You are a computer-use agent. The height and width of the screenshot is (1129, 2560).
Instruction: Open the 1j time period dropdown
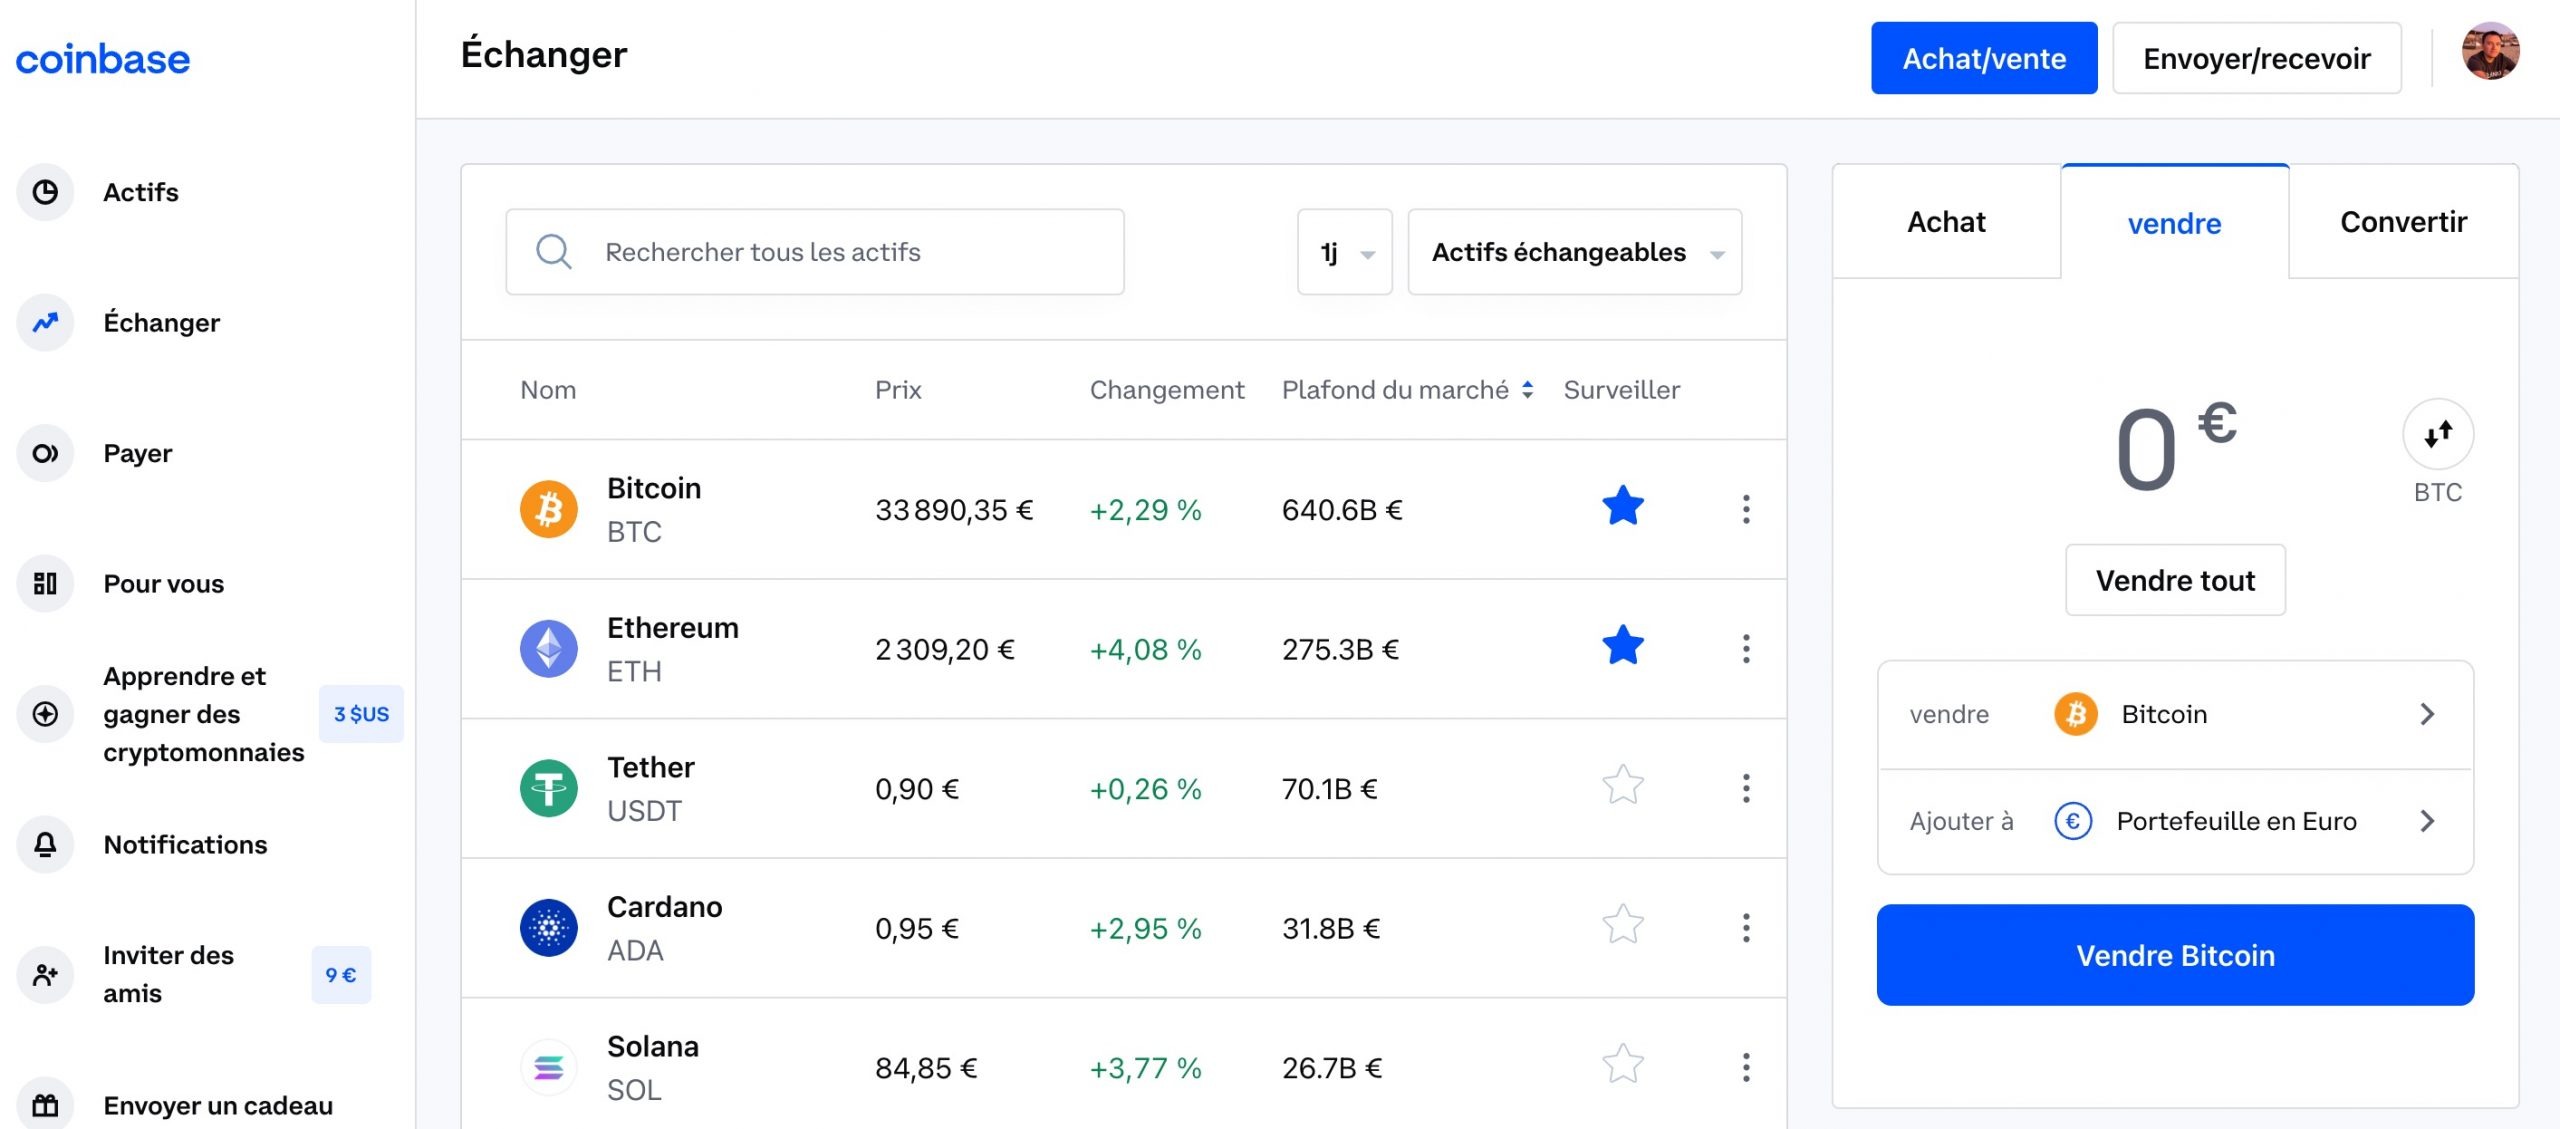[x=1345, y=252]
